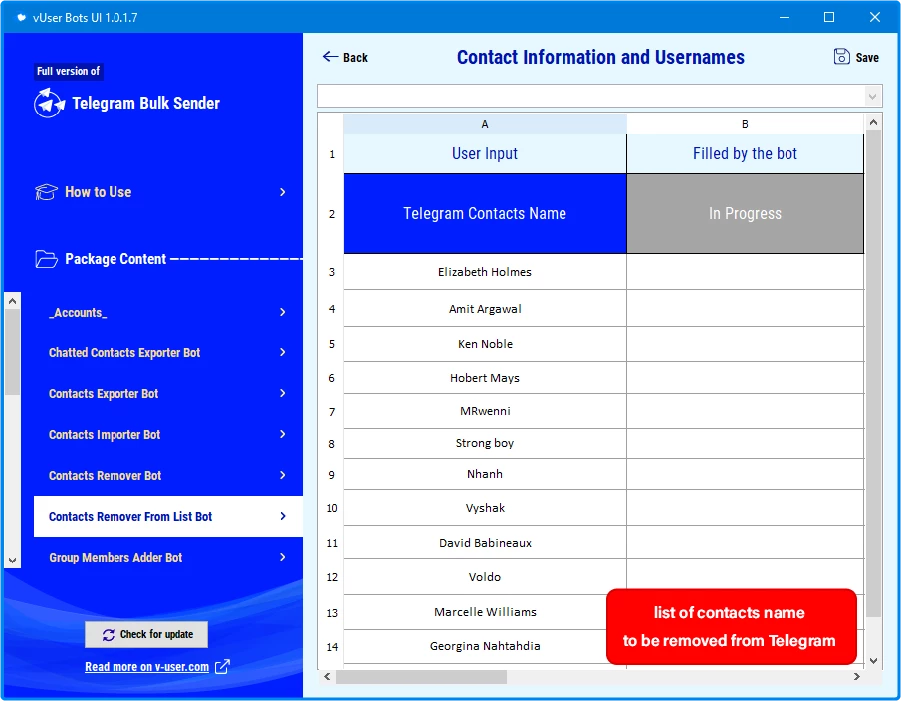Select column B header
The width and height of the screenshot is (901, 701).
745,124
